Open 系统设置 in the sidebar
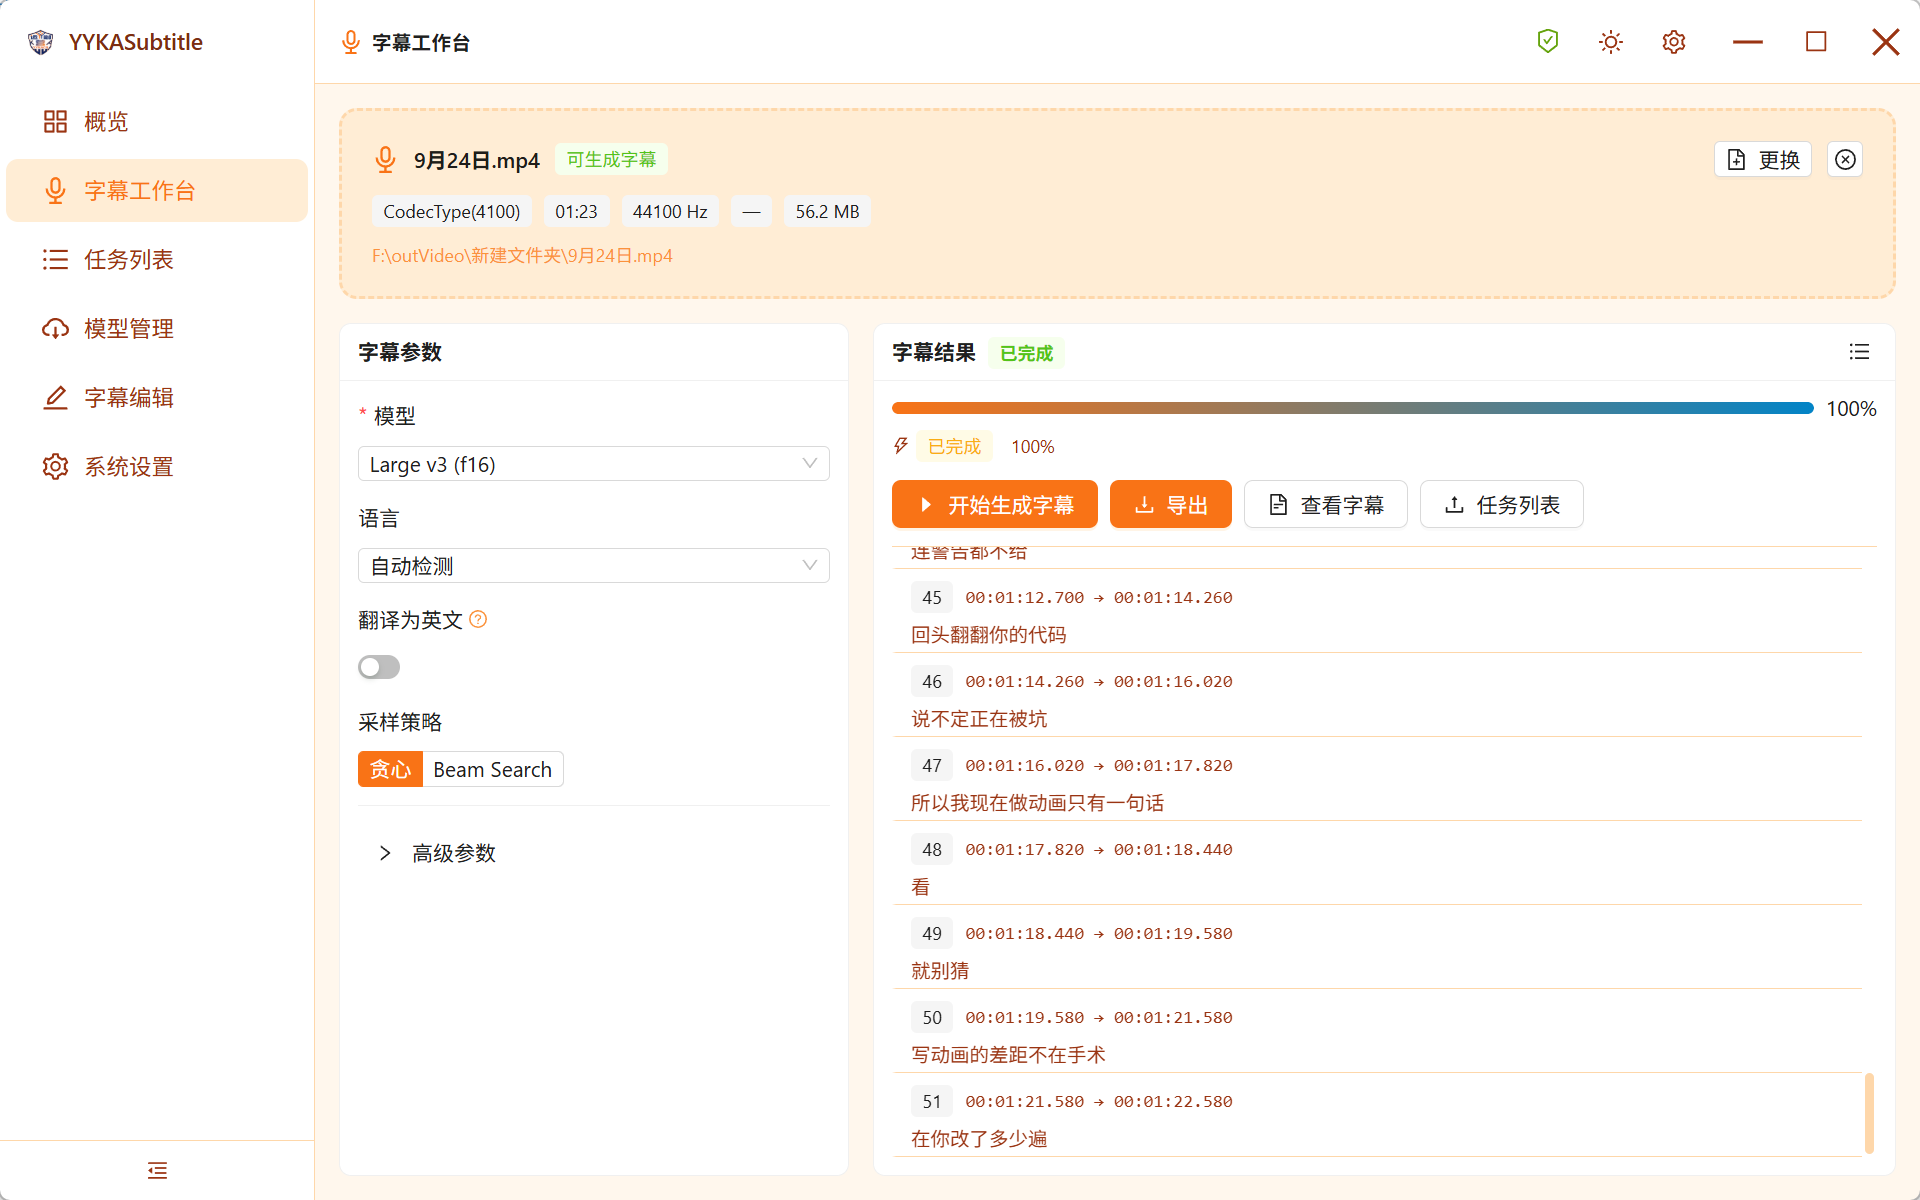The height and width of the screenshot is (1200, 1920). 157,467
